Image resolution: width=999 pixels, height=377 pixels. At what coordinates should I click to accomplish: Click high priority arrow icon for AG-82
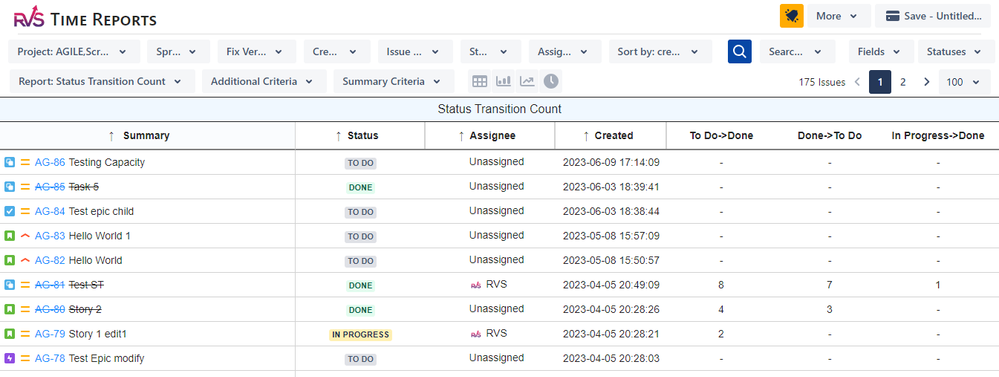pyautogui.click(x=25, y=260)
